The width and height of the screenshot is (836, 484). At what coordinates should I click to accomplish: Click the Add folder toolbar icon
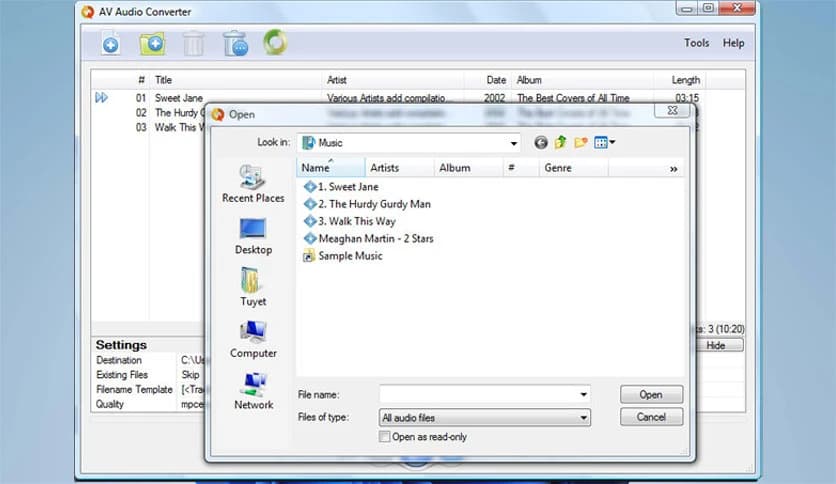pos(152,44)
